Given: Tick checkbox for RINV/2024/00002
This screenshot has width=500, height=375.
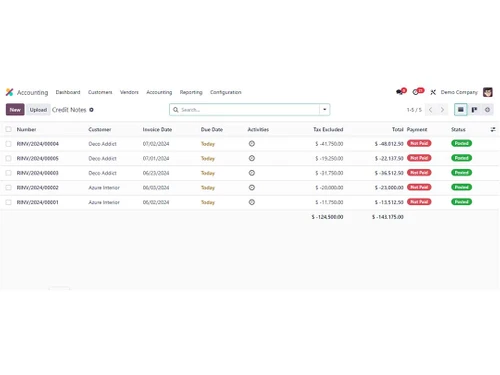Looking at the screenshot, I should (x=9, y=188).
